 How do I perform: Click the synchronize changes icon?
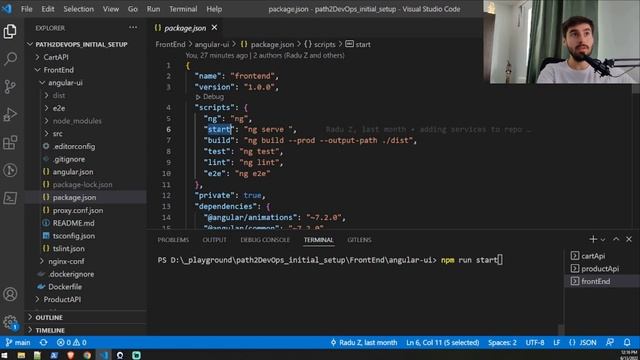click(43, 342)
